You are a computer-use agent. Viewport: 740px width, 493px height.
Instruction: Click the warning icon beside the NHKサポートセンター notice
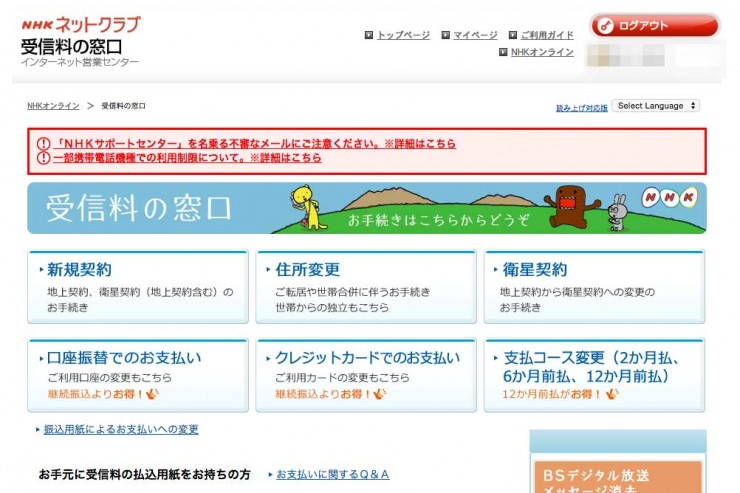(x=43, y=143)
